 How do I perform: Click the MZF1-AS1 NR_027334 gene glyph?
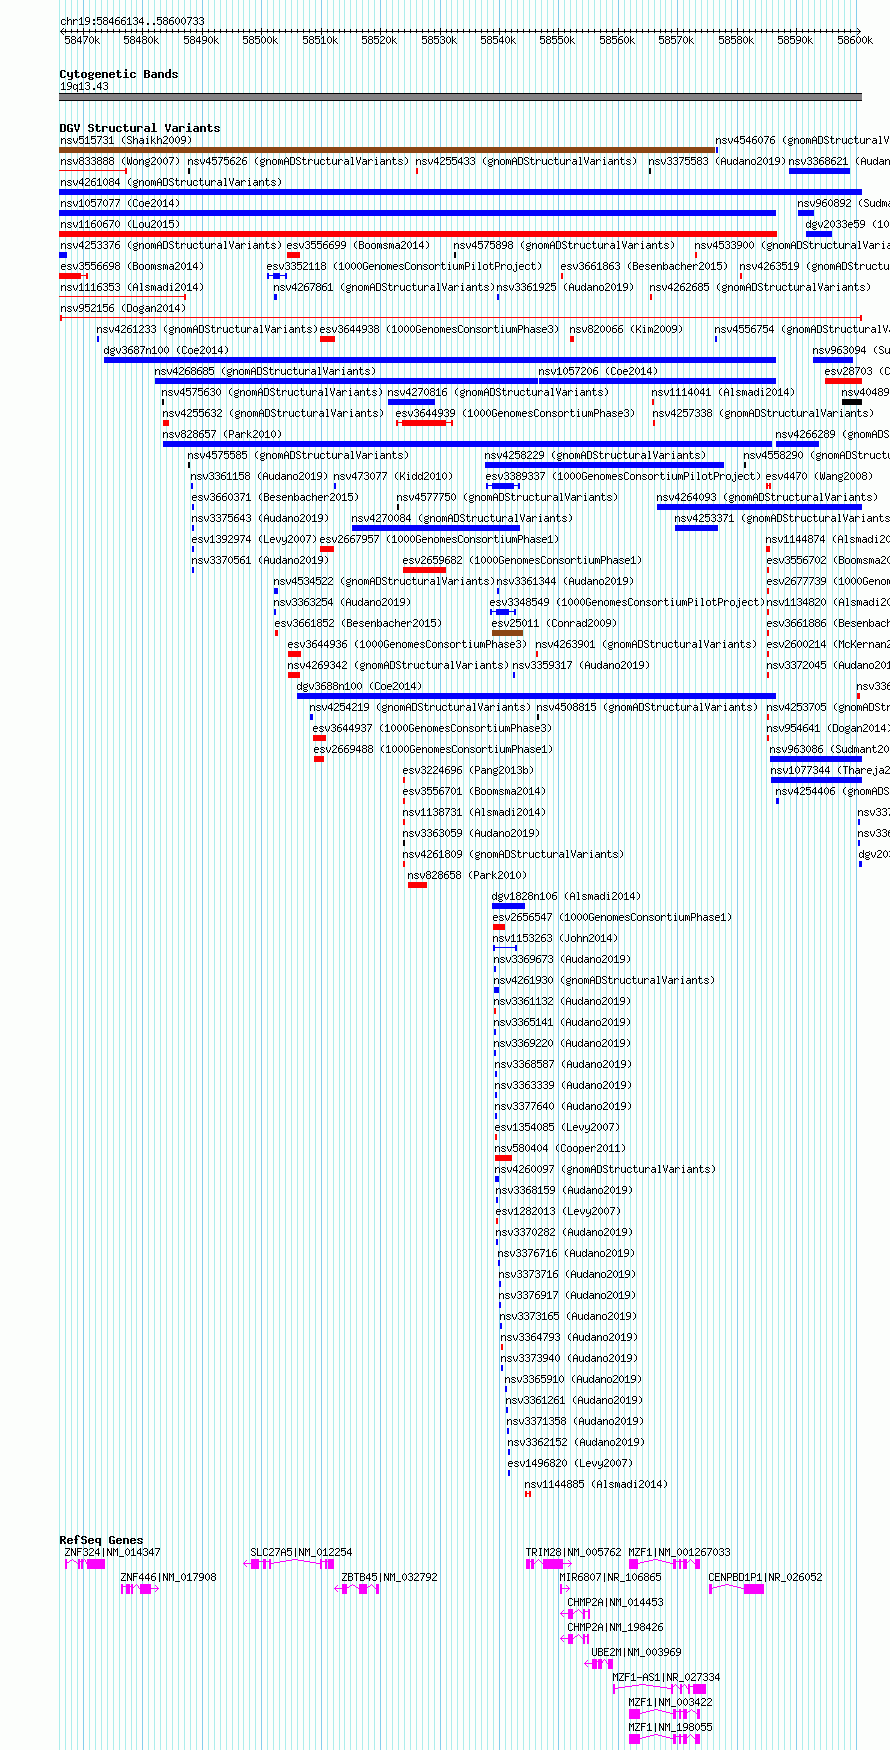pyautogui.click(x=659, y=1689)
